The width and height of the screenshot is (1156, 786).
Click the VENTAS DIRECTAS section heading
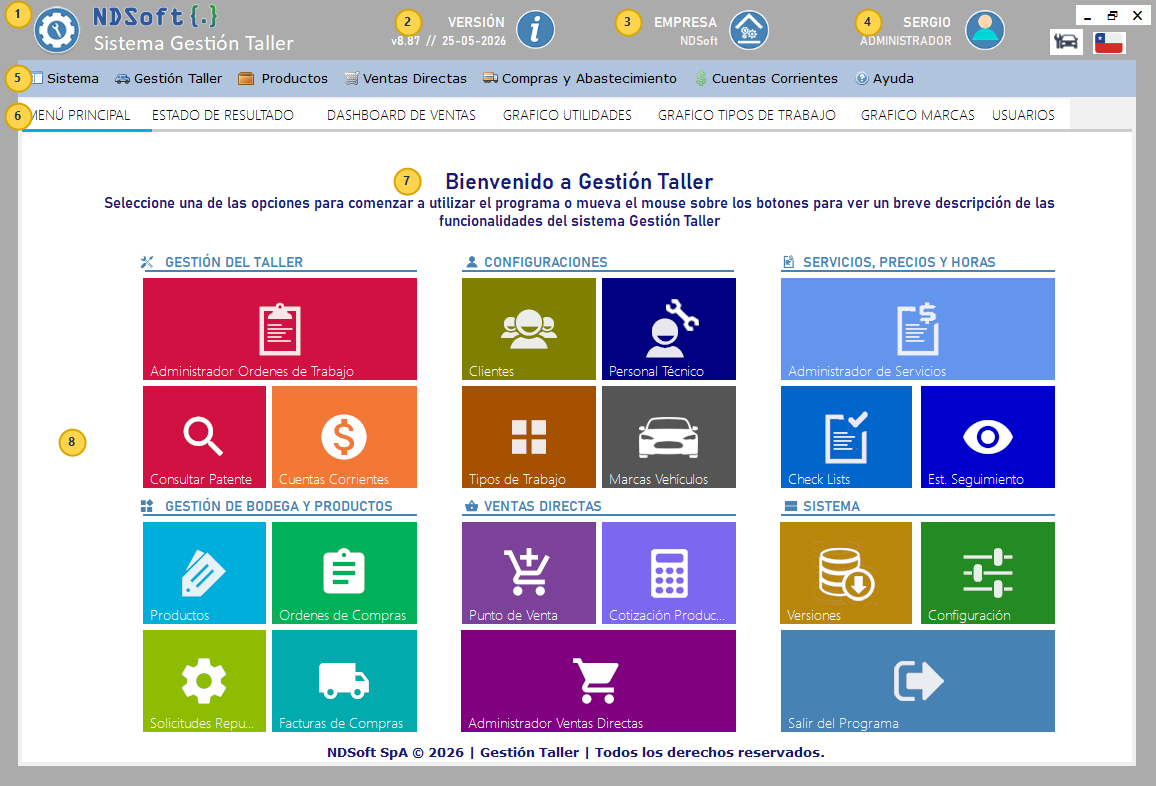(x=543, y=506)
